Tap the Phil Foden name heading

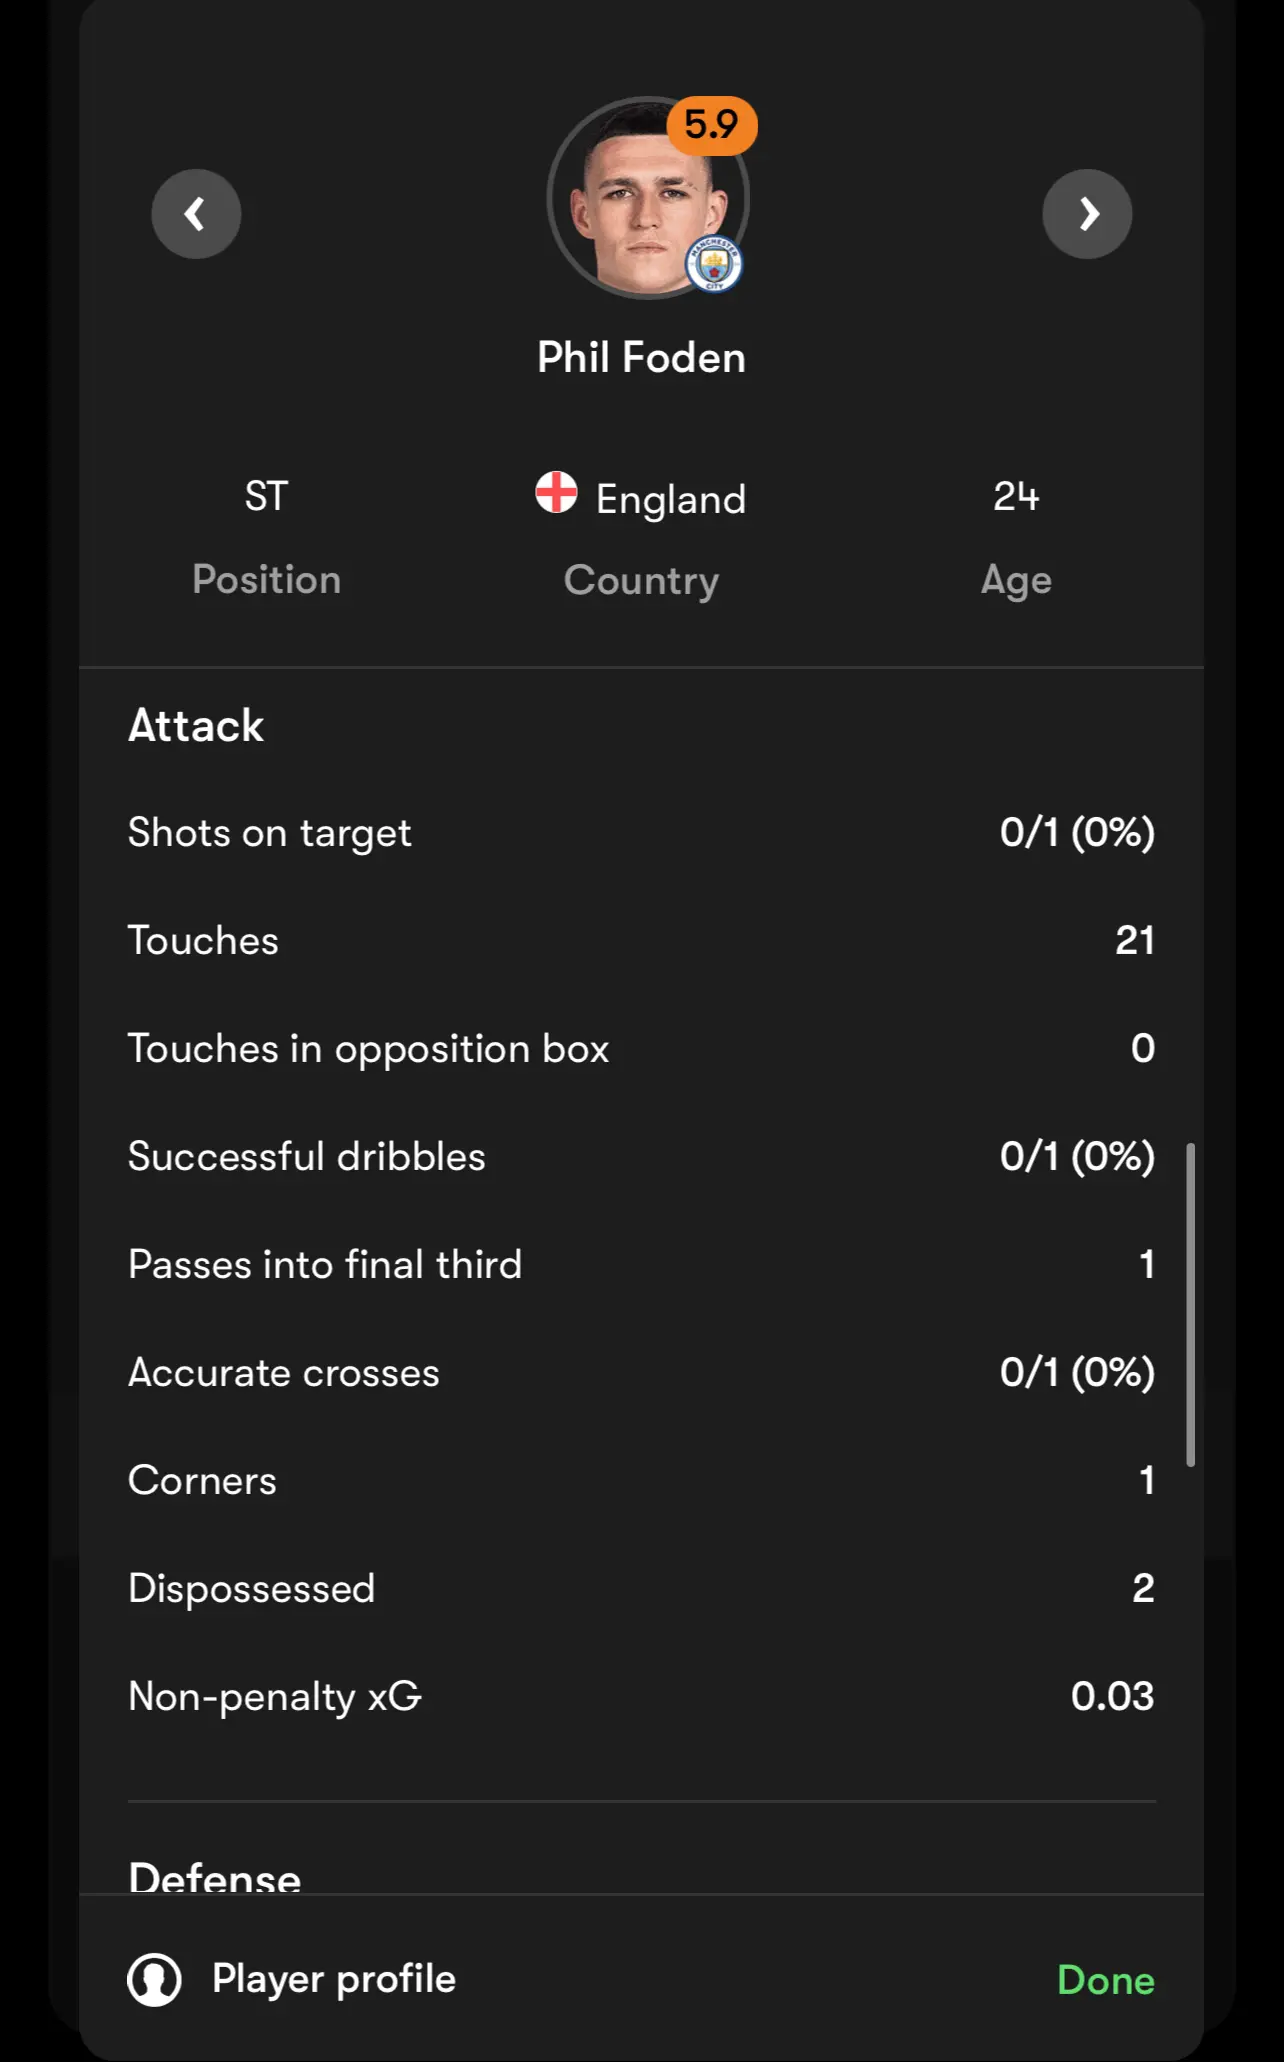pyautogui.click(x=641, y=357)
